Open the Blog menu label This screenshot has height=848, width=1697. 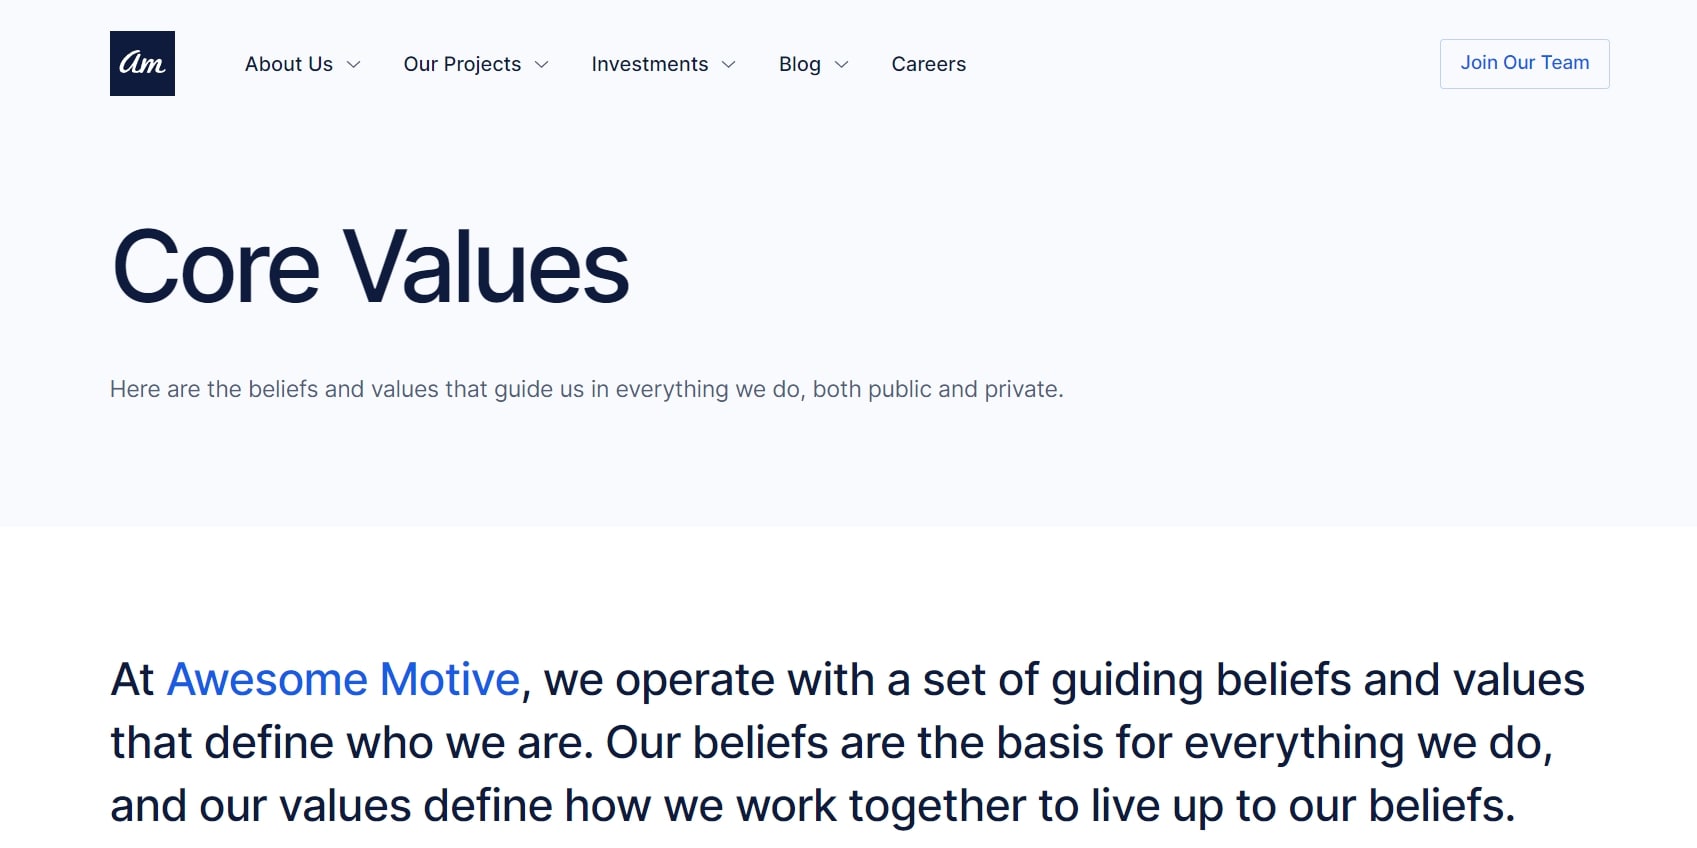[x=800, y=64]
